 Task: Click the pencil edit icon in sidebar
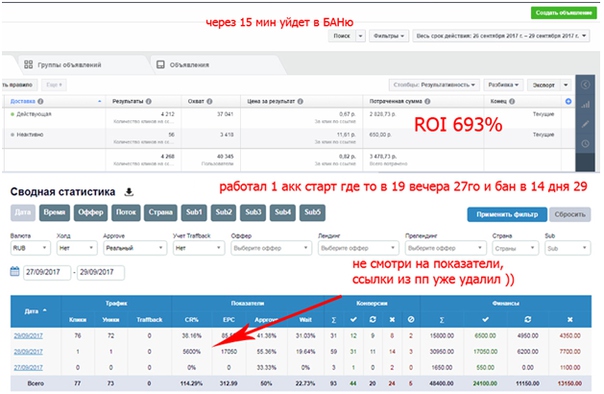(585, 124)
